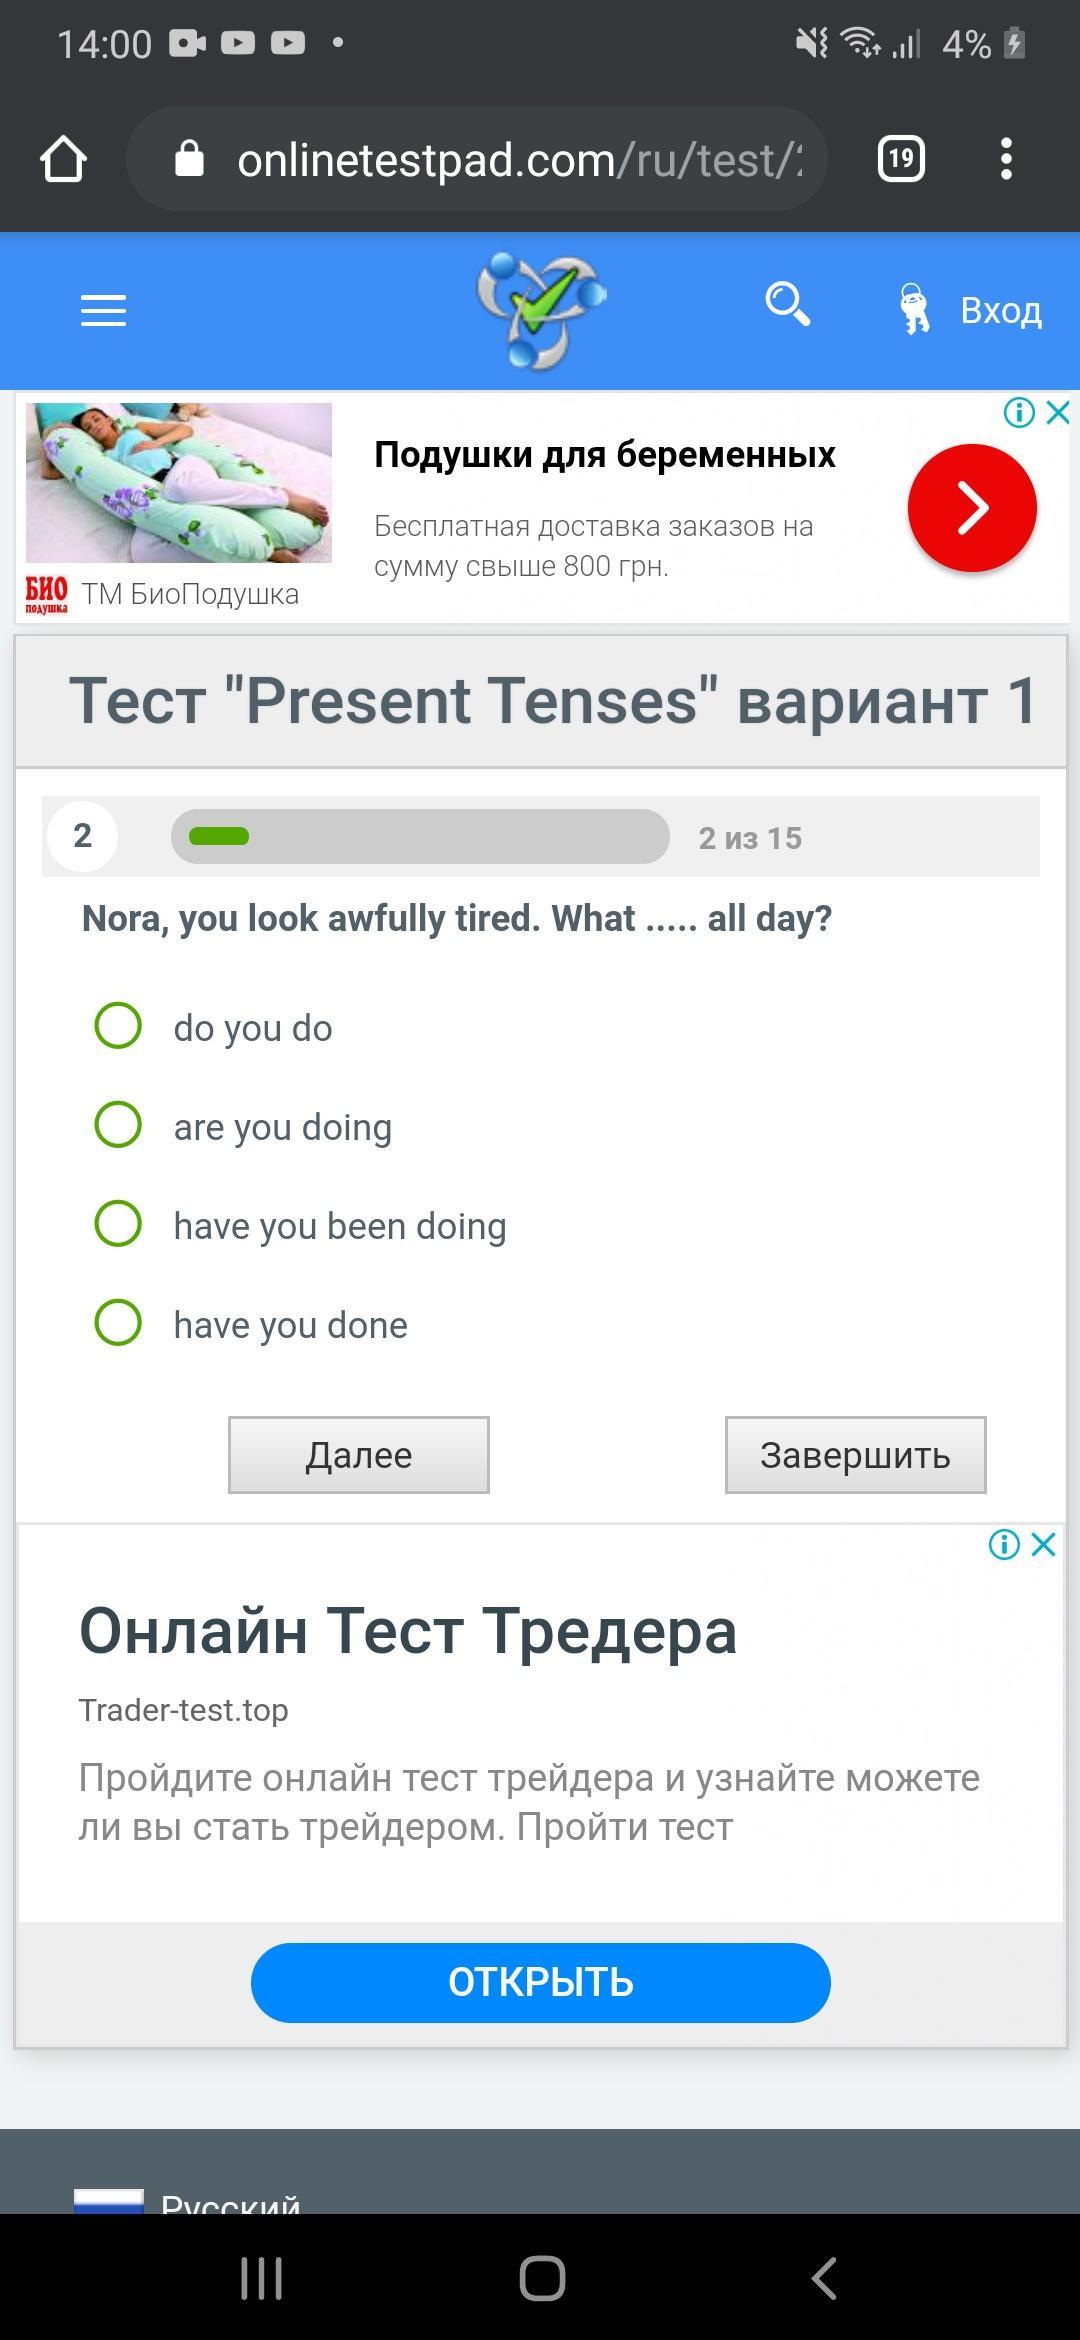Open the site search magnifier
This screenshot has height=2340, width=1080.
coord(787,304)
